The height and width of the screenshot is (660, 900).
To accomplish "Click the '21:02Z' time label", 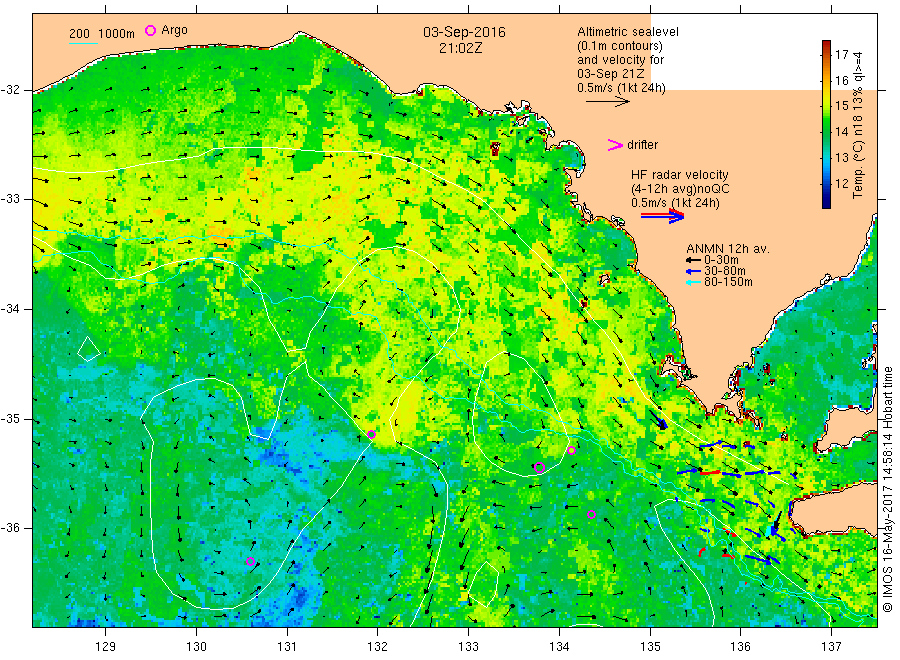I will pyautogui.click(x=461, y=48).
